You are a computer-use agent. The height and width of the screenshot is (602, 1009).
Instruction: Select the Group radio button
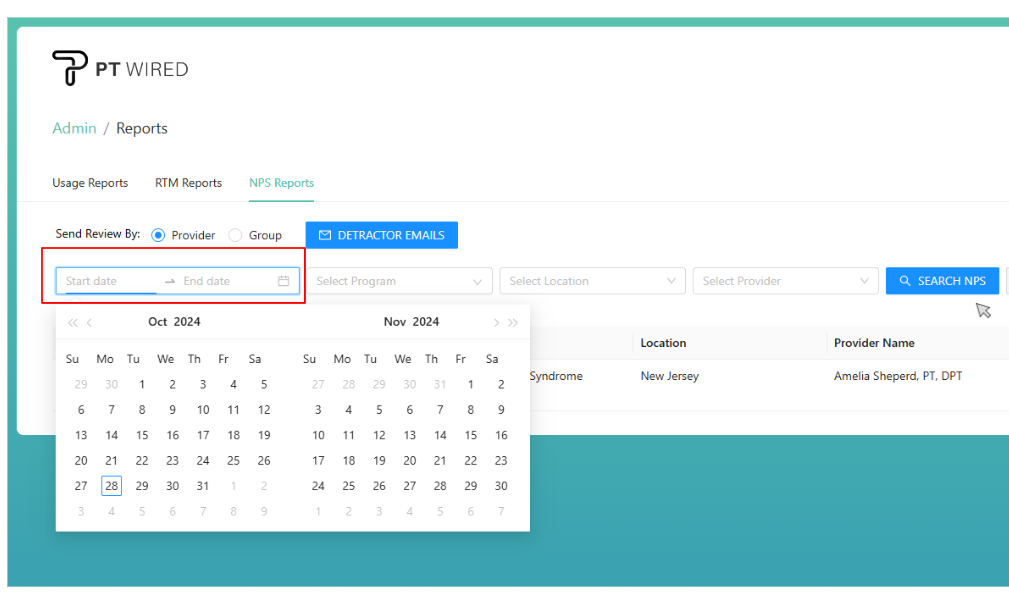point(235,235)
